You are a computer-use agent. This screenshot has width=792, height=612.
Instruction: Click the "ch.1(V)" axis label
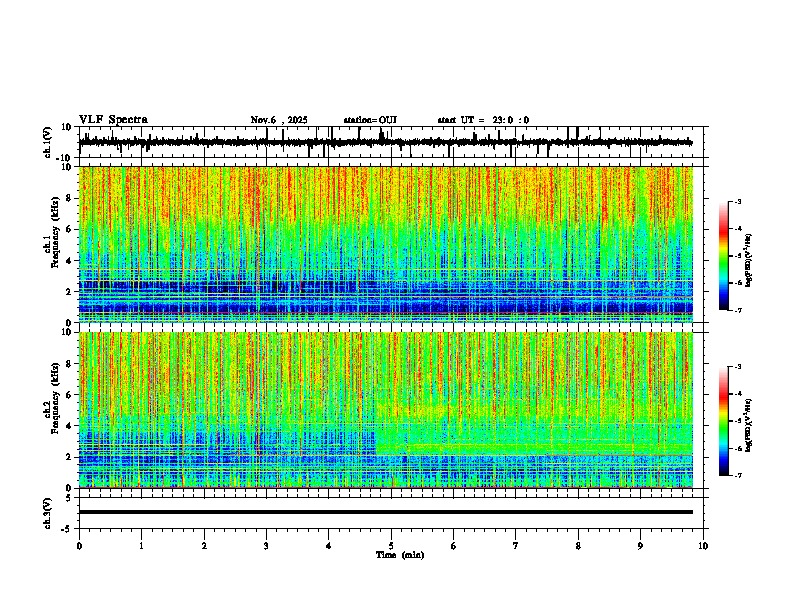click(x=48, y=142)
